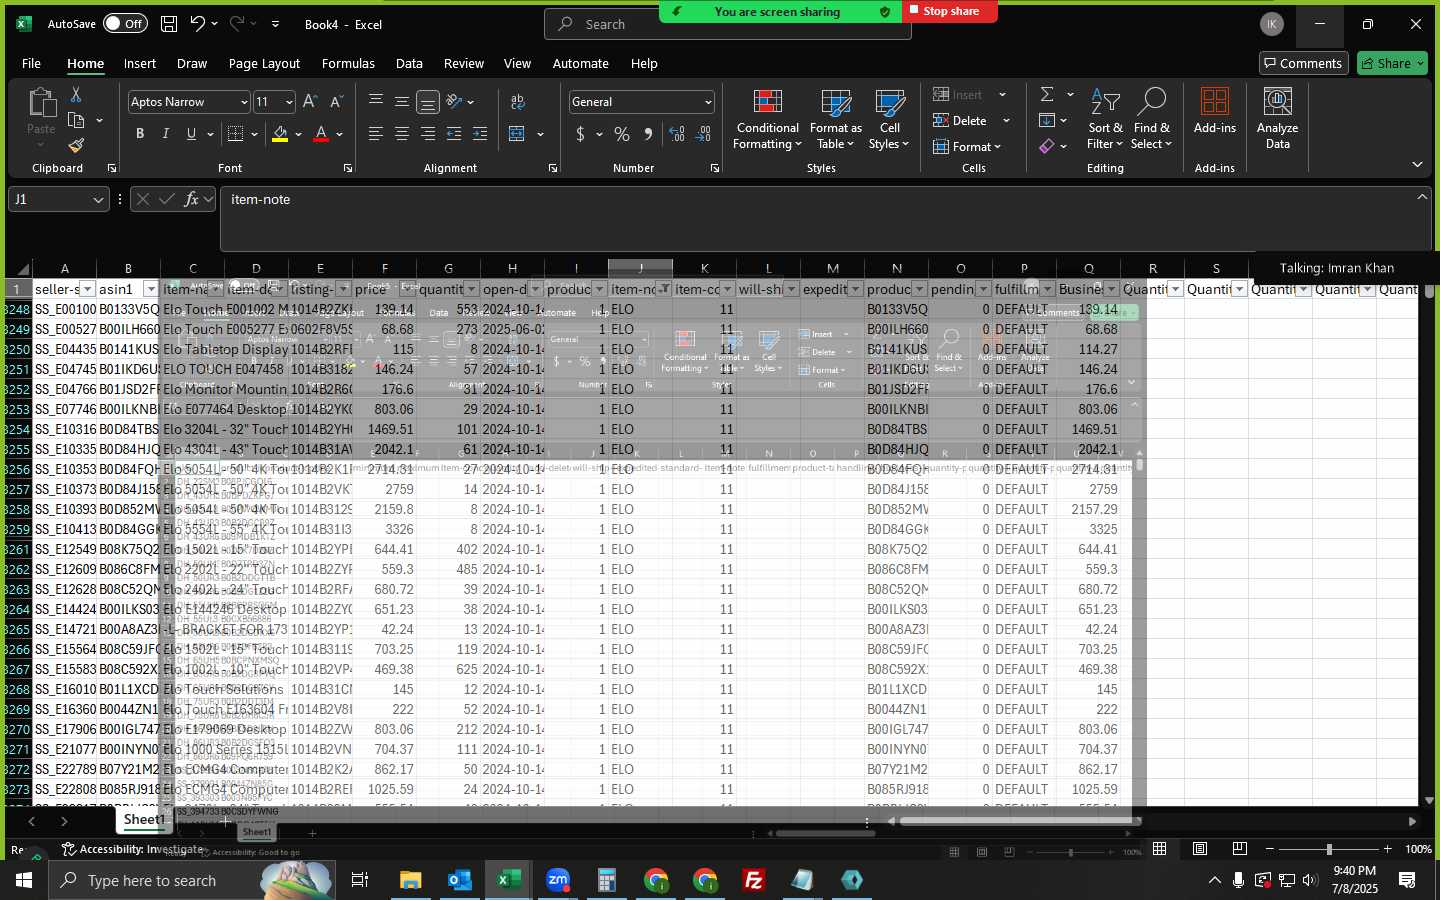Toggle the Wrap Text icon
The image size is (1440, 900).
(518, 102)
